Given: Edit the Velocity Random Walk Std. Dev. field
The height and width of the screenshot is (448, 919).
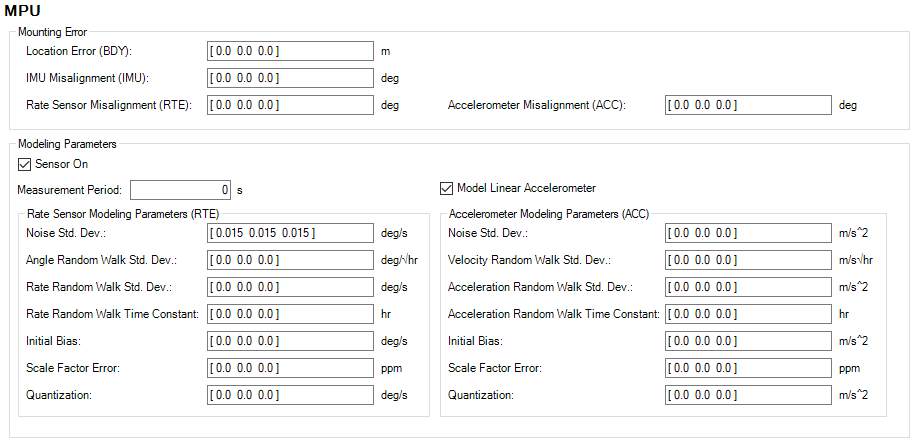Looking at the screenshot, I should pyautogui.click(x=748, y=260).
